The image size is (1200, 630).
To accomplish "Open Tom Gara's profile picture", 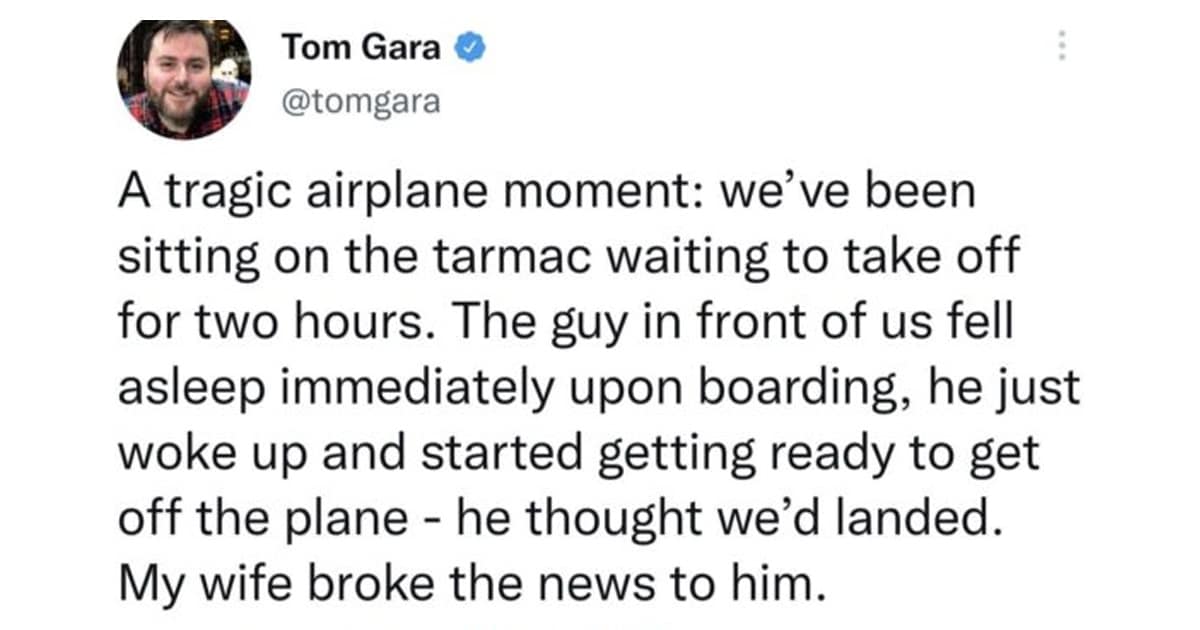I will tap(184, 79).
